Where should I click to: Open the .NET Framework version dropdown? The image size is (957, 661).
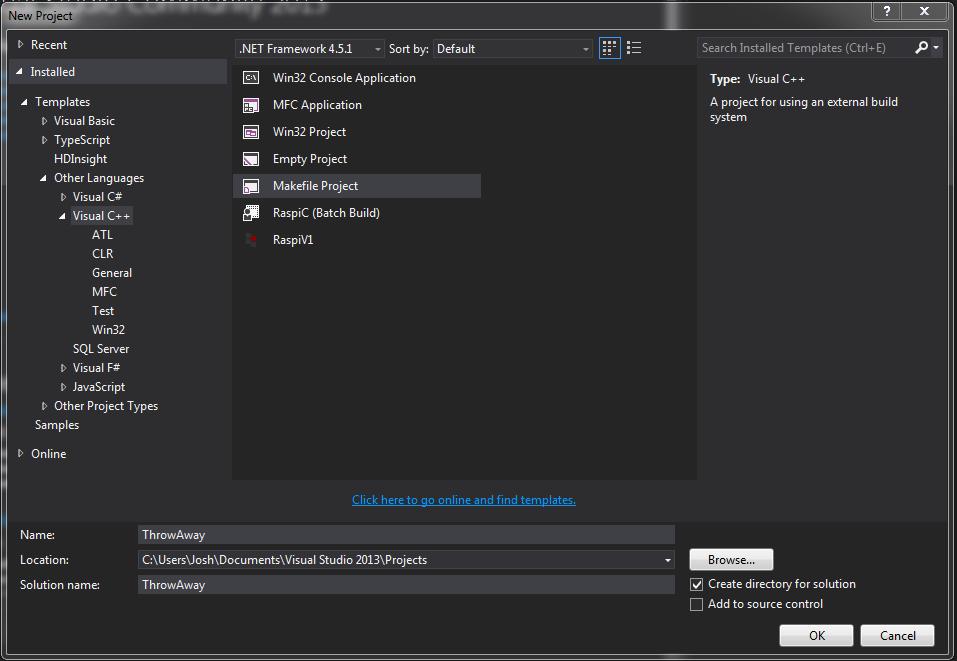(x=310, y=48)
